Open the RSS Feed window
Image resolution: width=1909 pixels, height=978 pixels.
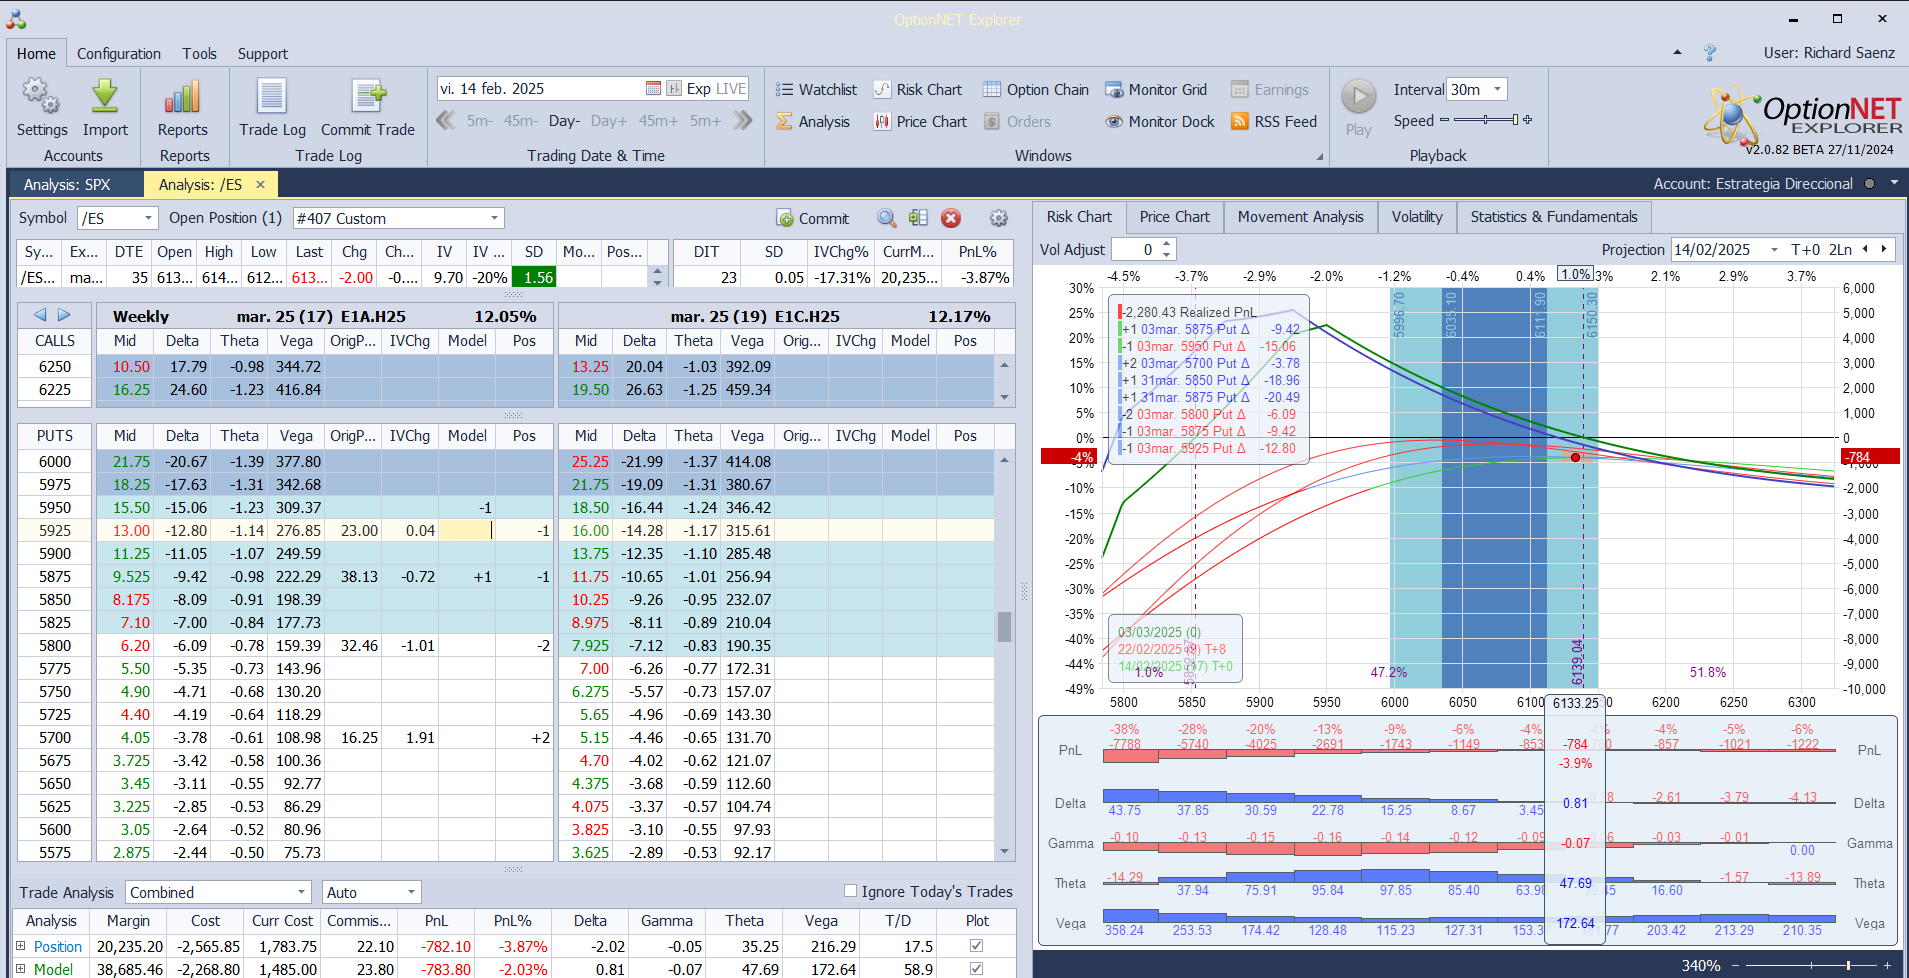click(1274, 122)
